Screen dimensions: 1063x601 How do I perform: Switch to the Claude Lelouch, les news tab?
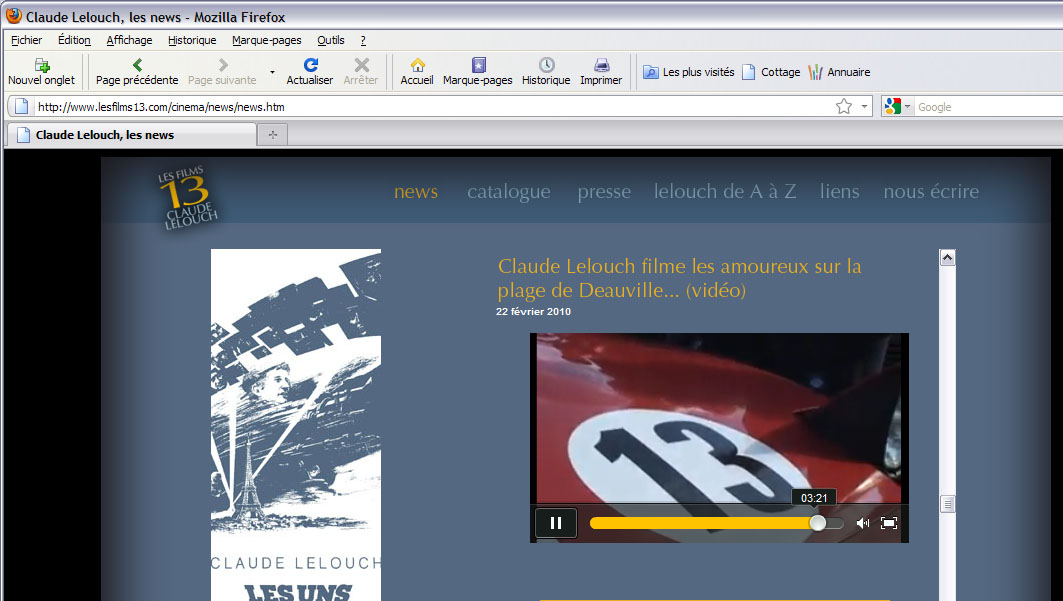click(x=131, y=135)
